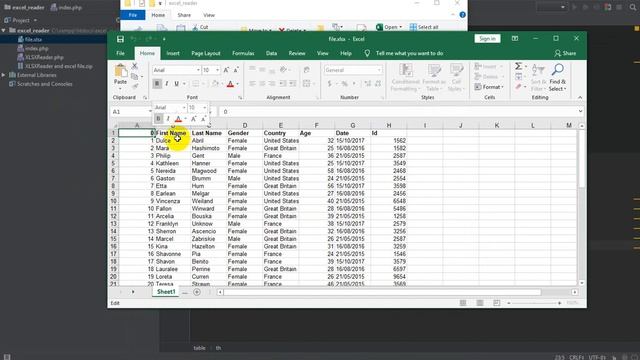Image resolution: width=640 pixels, height=360 pixels.
Task: Collapse the Excel ribbon
Action: (x=580, y=98)
